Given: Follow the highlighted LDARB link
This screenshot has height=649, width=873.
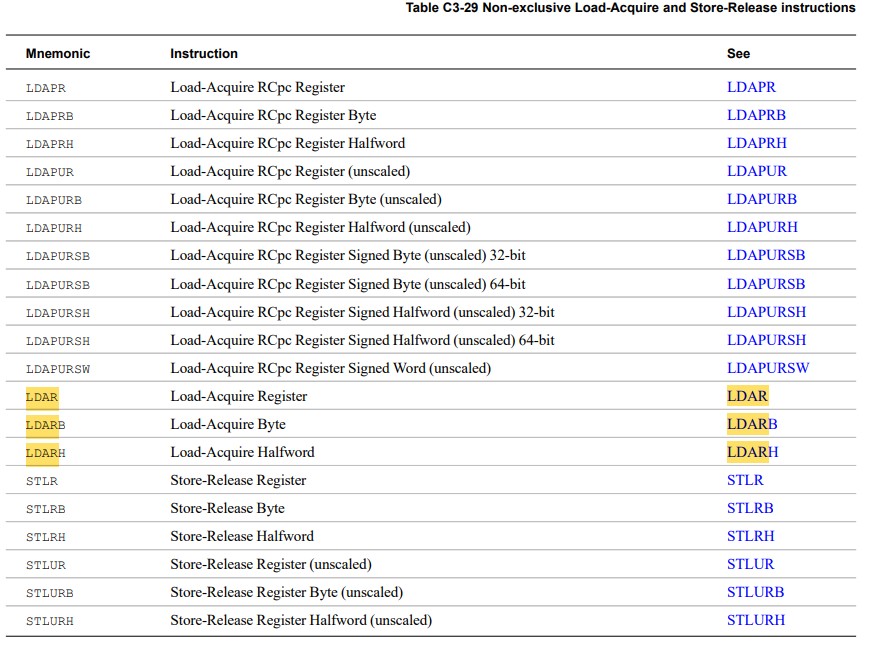Looking at the screenshot, I should [x=752, y=424].
